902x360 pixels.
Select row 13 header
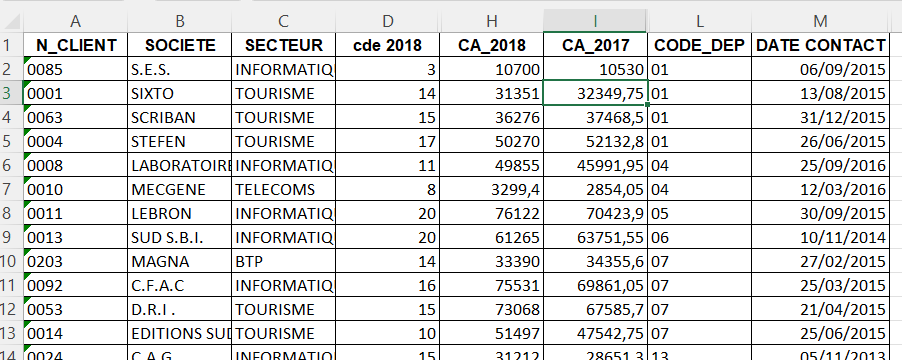click(12, 334)
